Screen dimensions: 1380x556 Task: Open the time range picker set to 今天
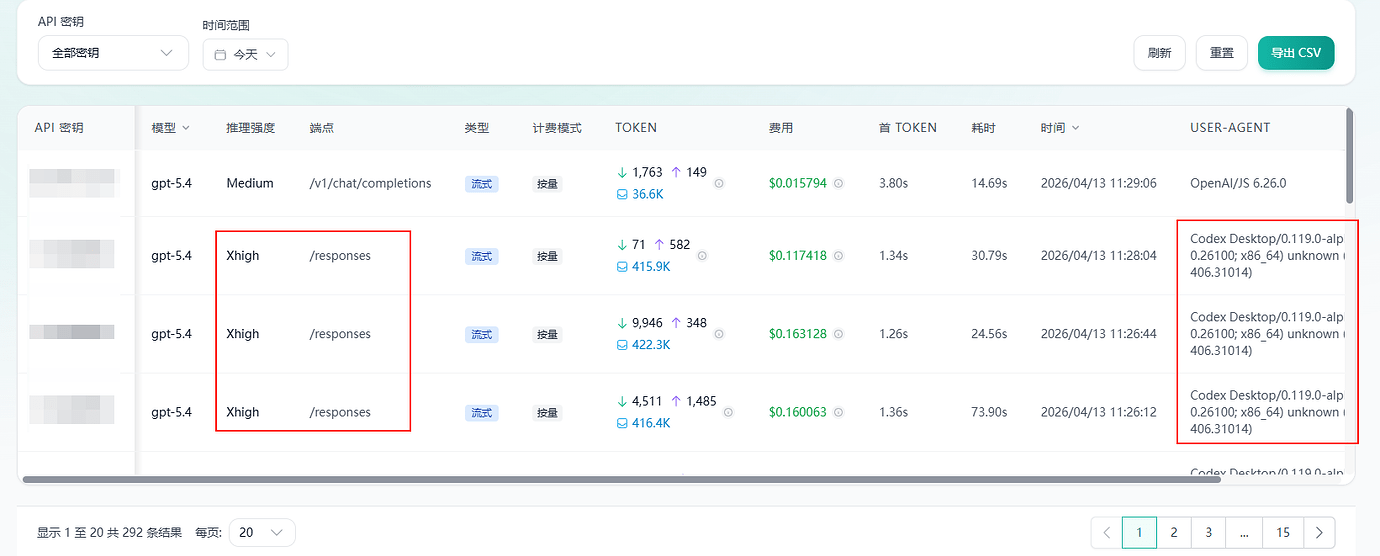pyautogui.click(x=245, y=55)
